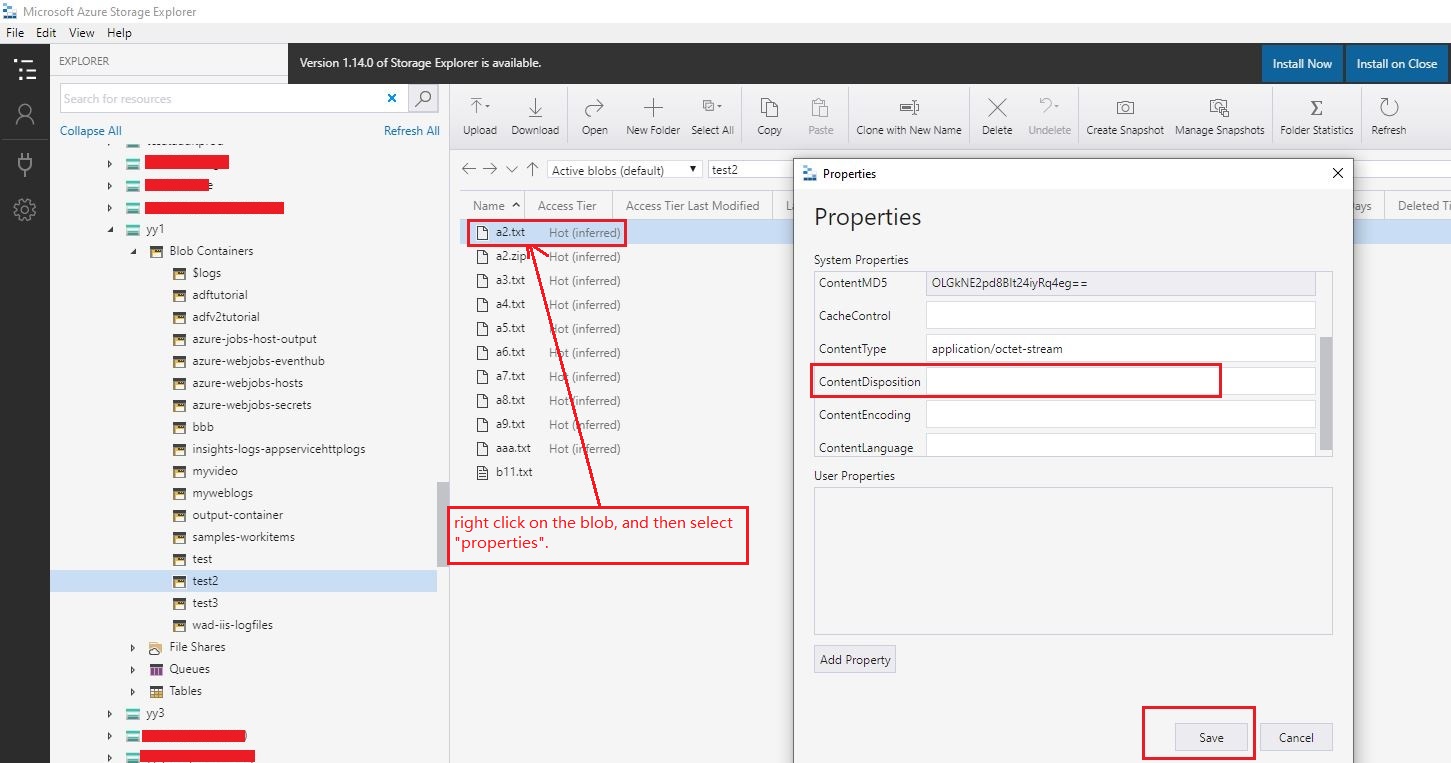The height and width of the screenshot is (763, 1451).
Task: Click Add Property in Properties dialog
Action: point(855,660)
